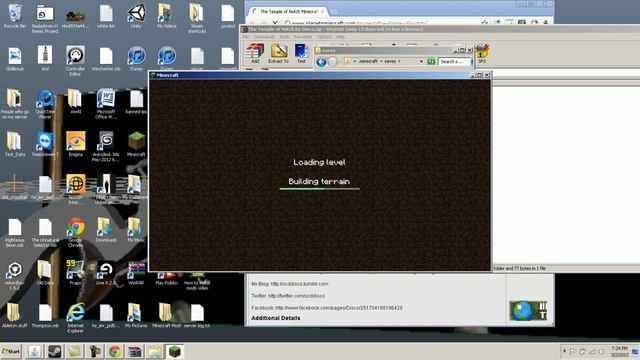Click the Start button

11,351
